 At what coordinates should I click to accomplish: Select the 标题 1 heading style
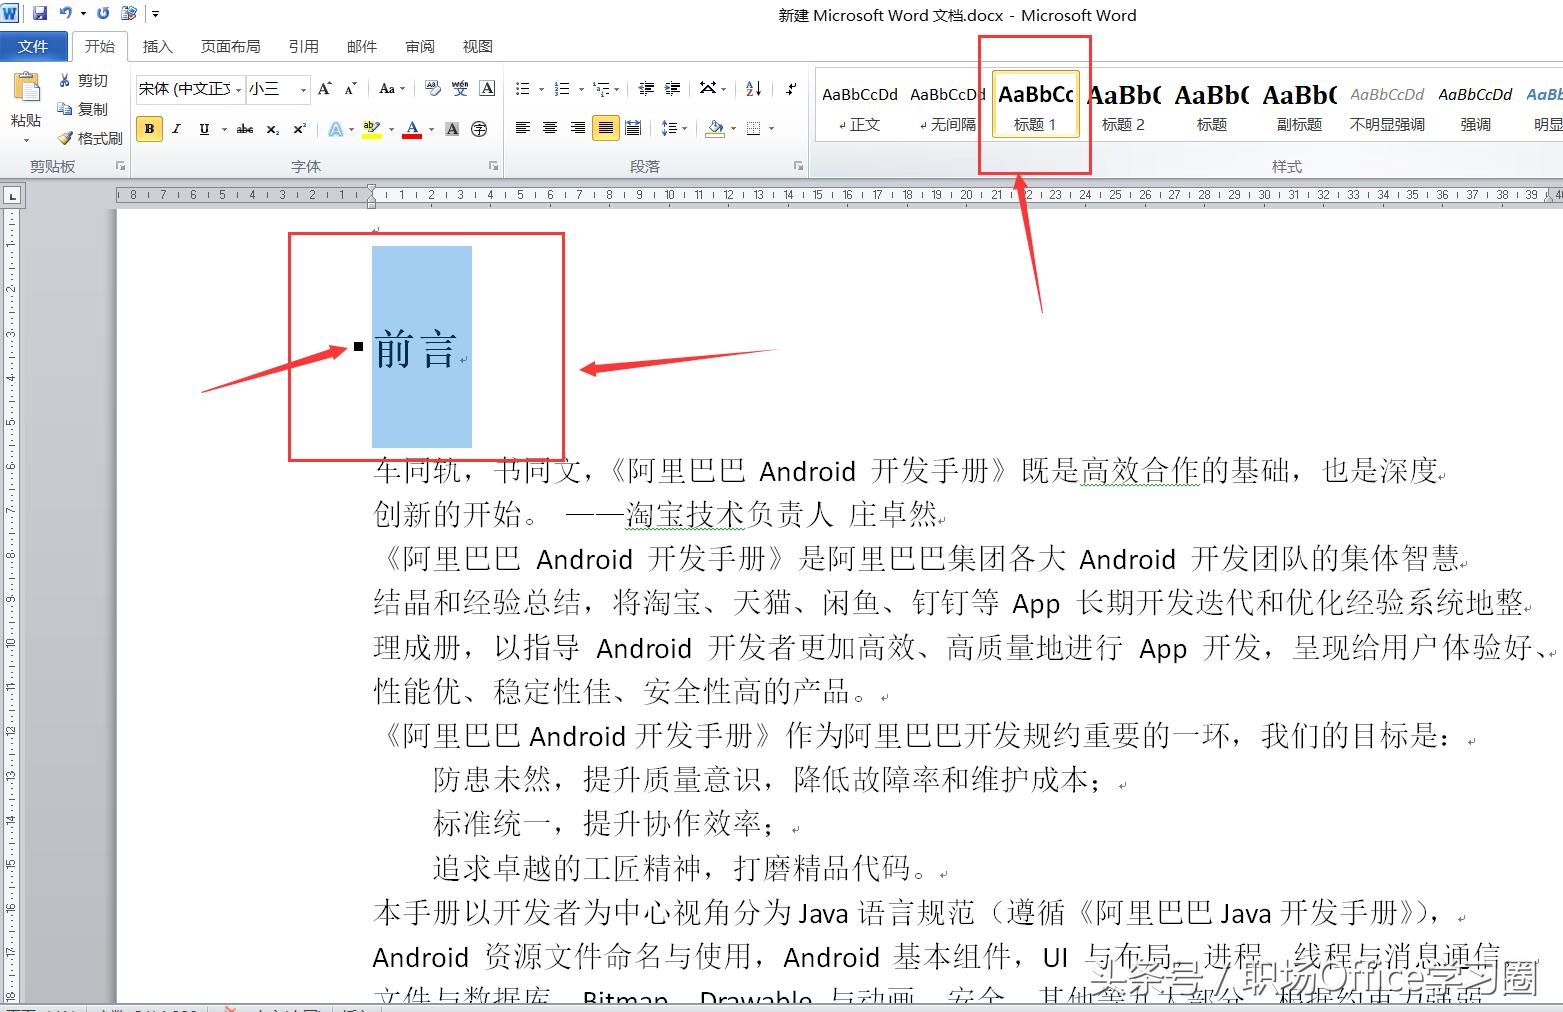pos(1035,105)
